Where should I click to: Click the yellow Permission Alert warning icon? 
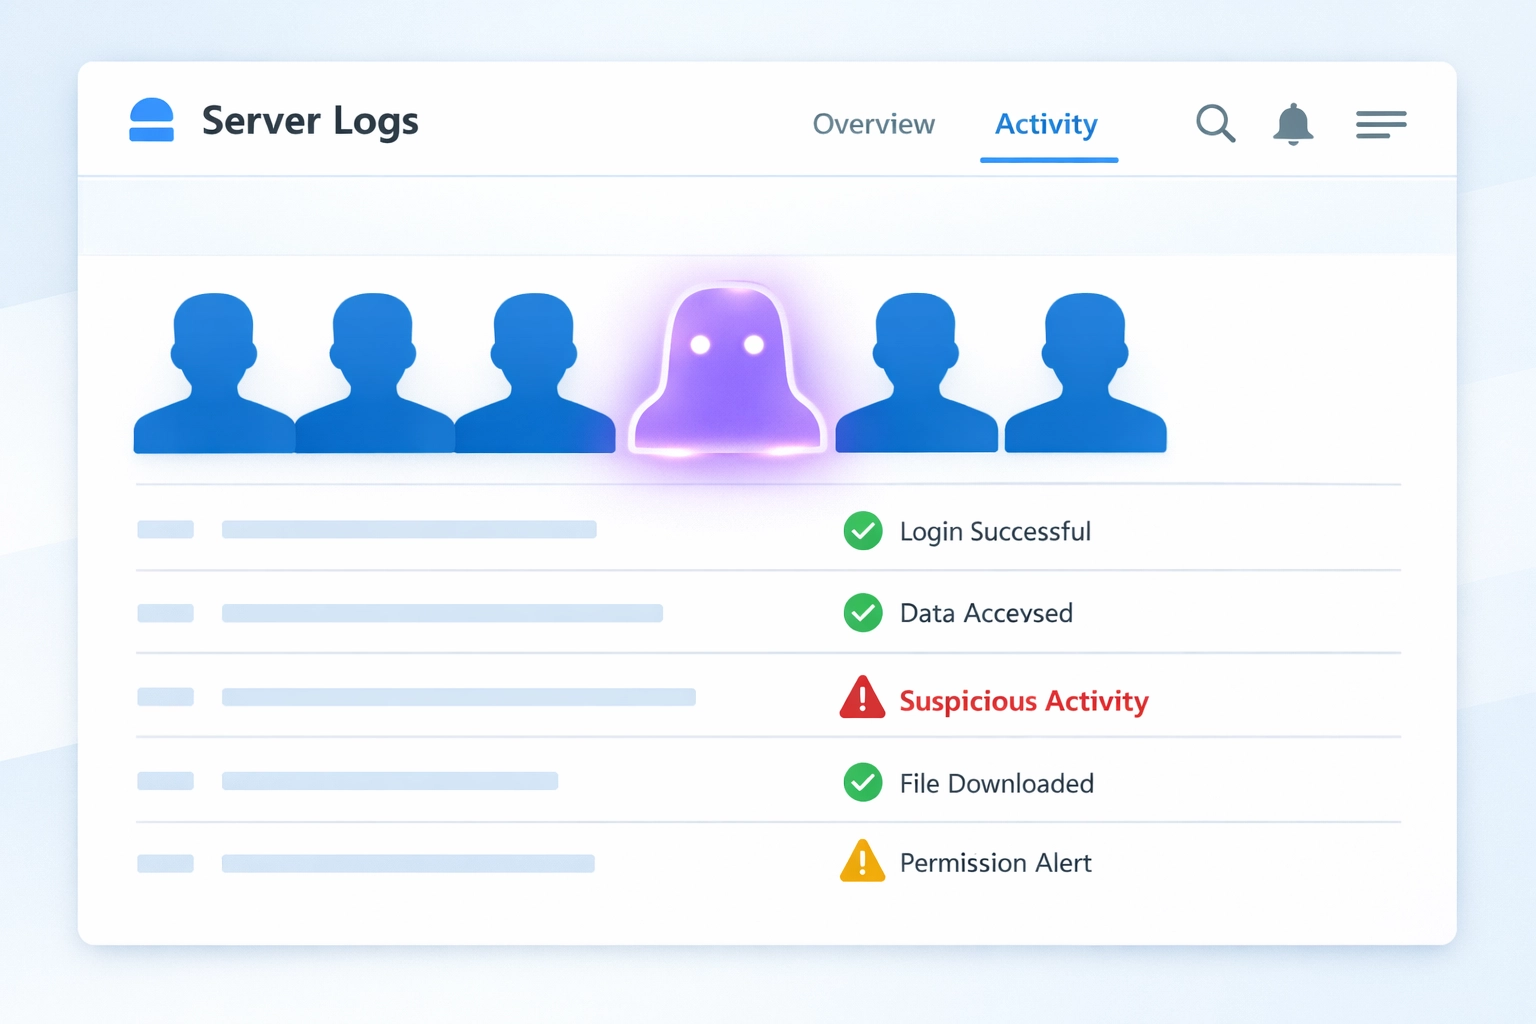pyautogui.click(x=862, y=861)
